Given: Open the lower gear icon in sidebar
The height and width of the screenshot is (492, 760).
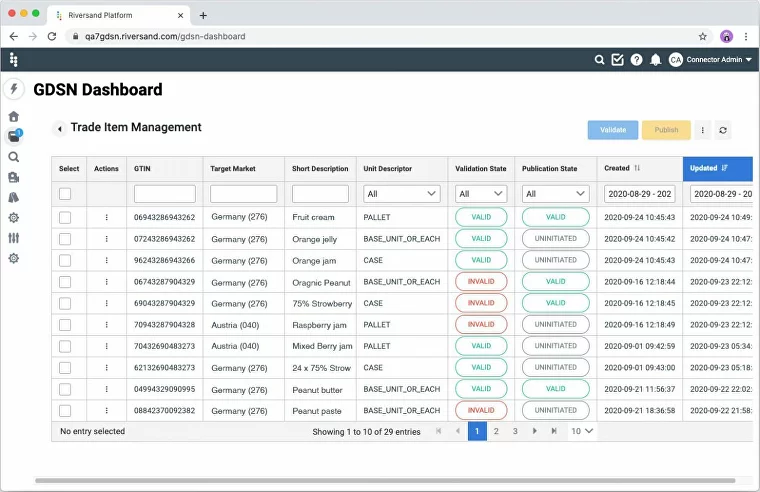Looking at the screenshot, I should coord(14,258).
